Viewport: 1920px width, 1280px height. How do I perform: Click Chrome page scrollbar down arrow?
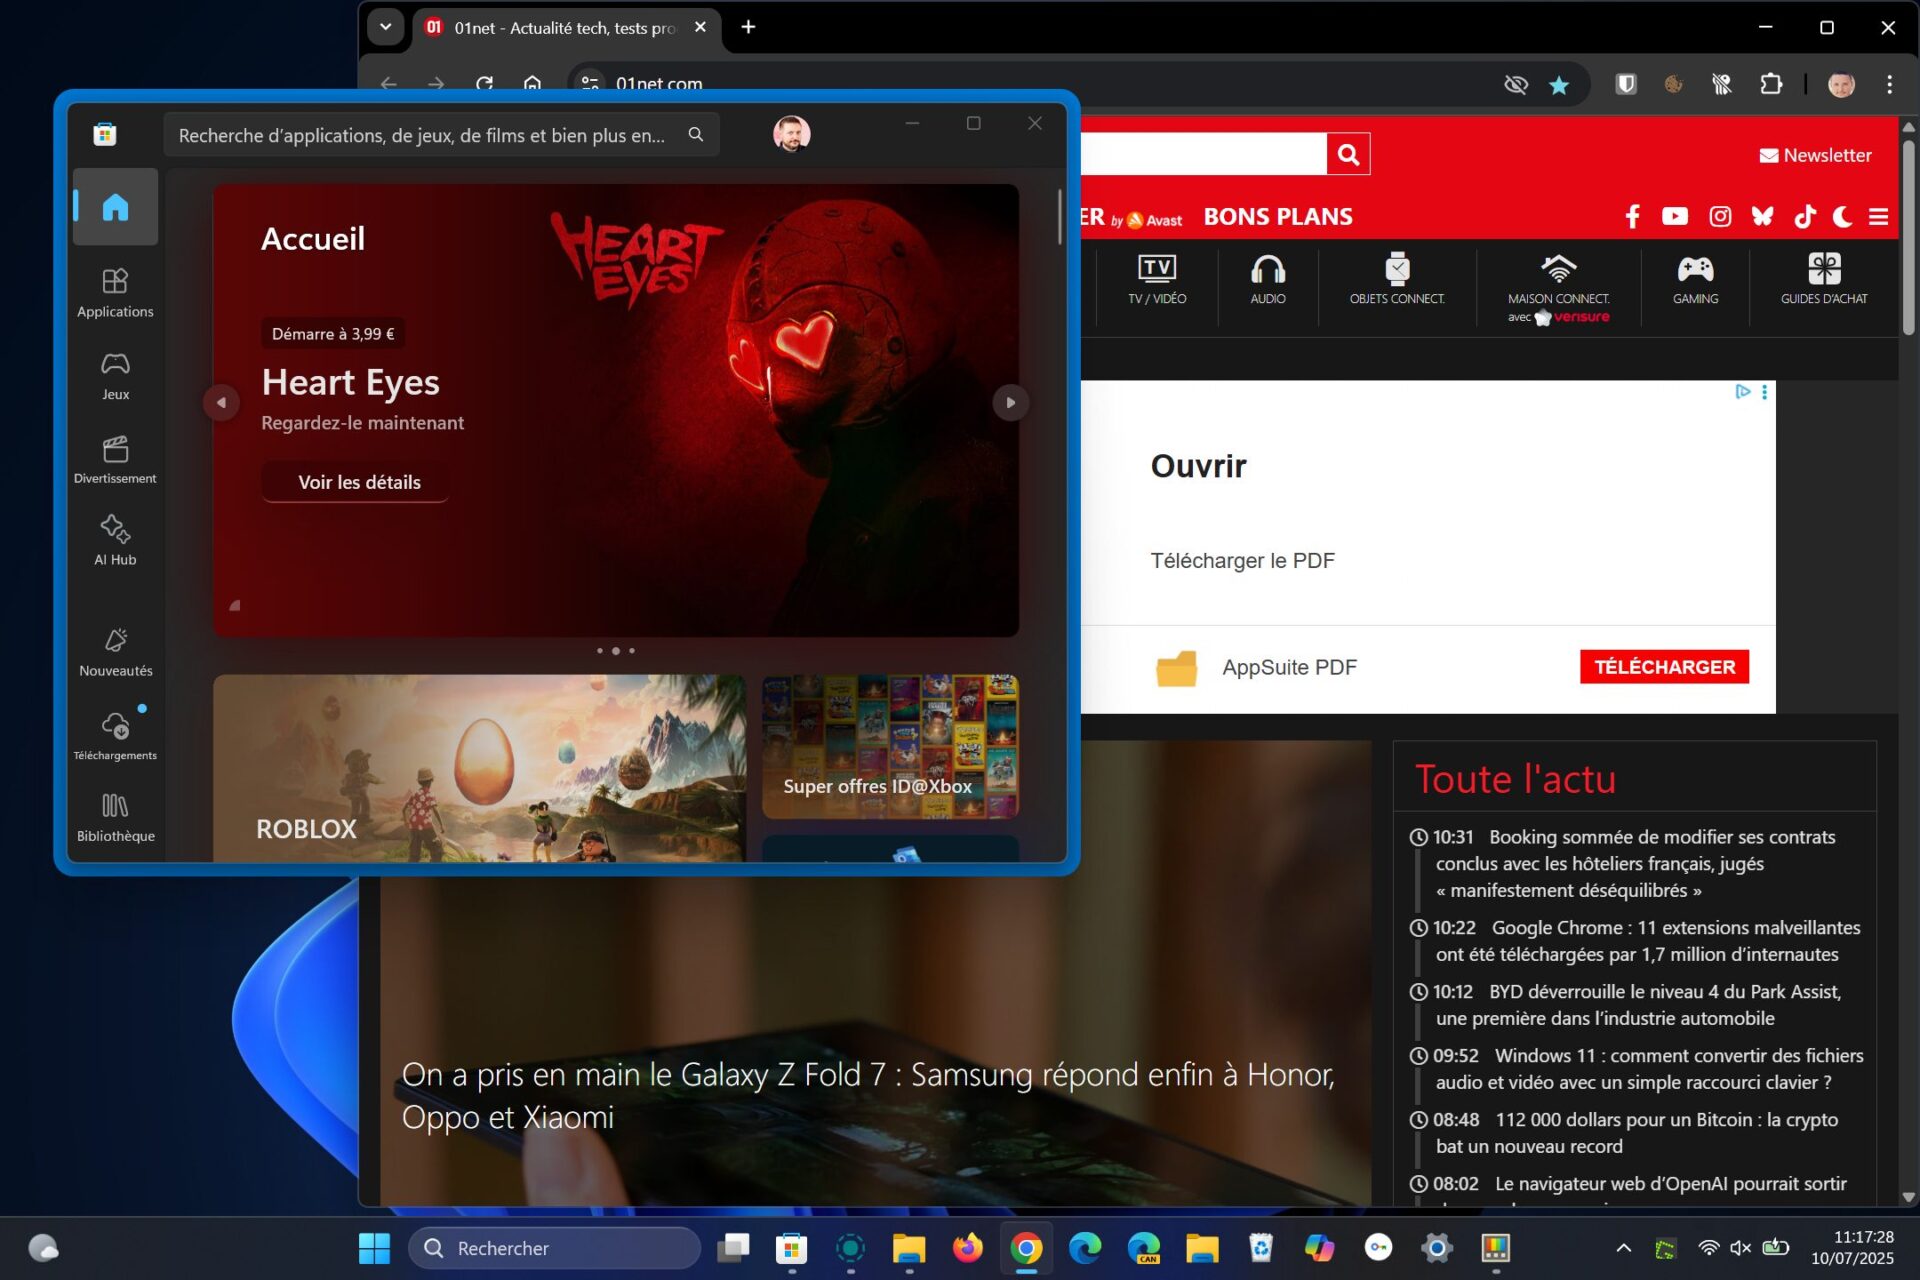(x=1908, y=1196)
